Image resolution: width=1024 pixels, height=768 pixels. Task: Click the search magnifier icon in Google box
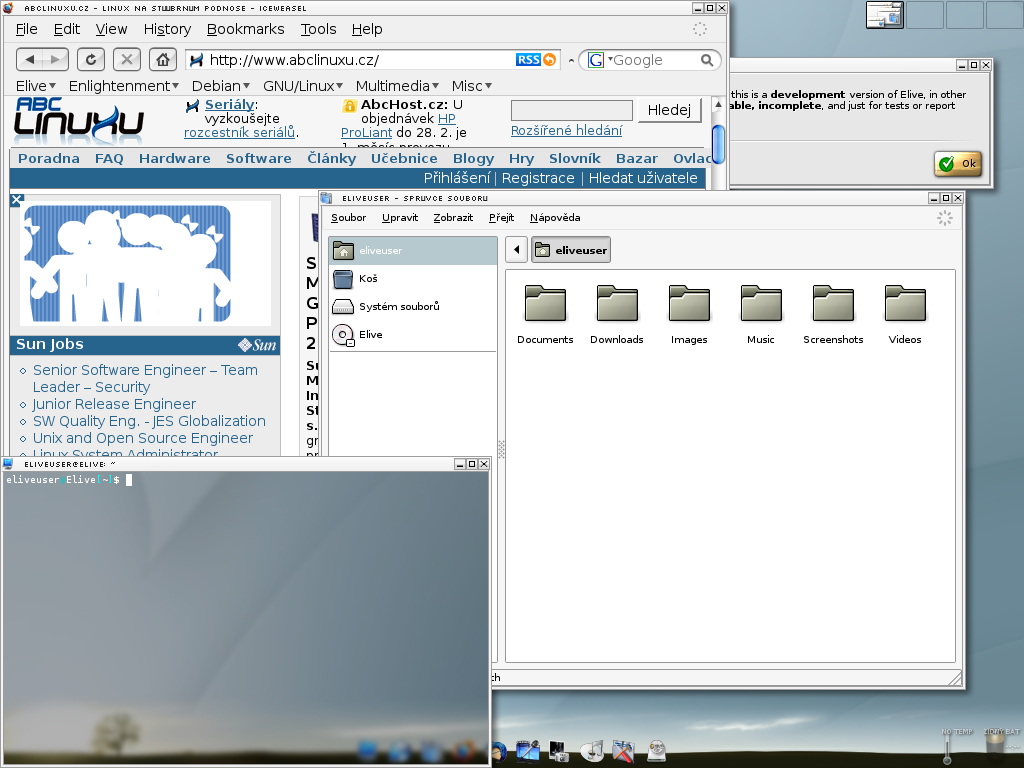[707, 60]
